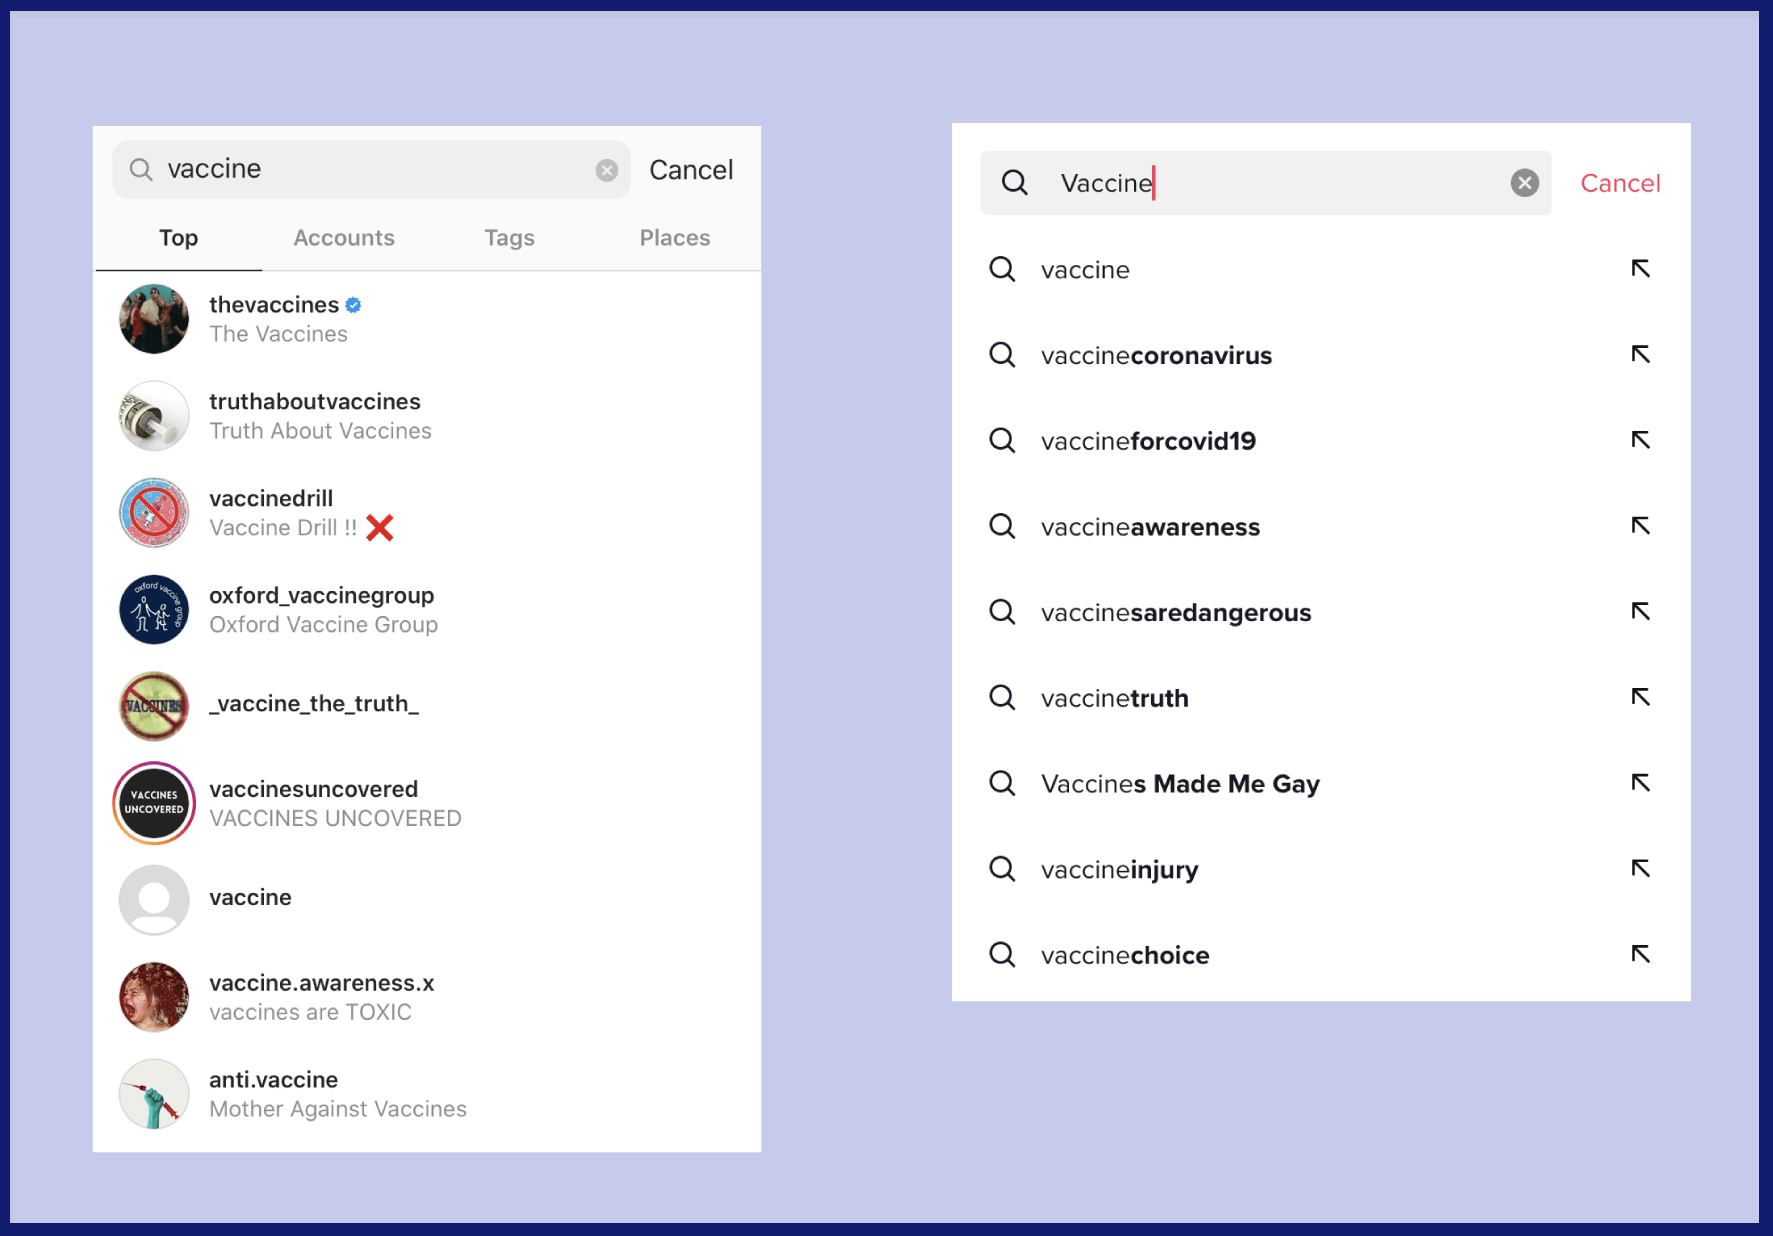The image size is (1773, 1236).
Task: Click Cancel next to the left search bar
Action: coord(691,169)
